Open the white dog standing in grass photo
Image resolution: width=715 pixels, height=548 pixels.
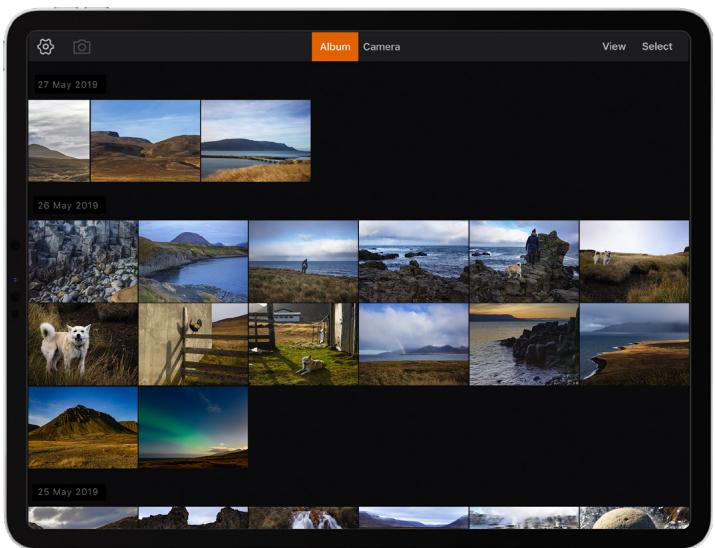tap(83, 344)
